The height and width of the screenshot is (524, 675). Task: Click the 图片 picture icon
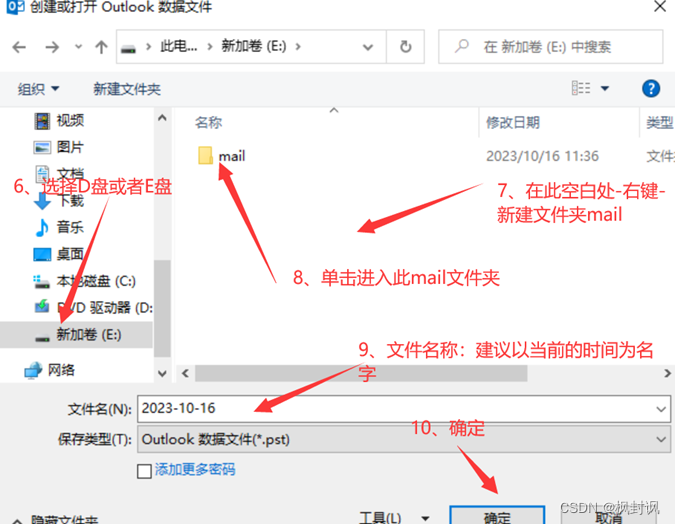pos(42,148)
